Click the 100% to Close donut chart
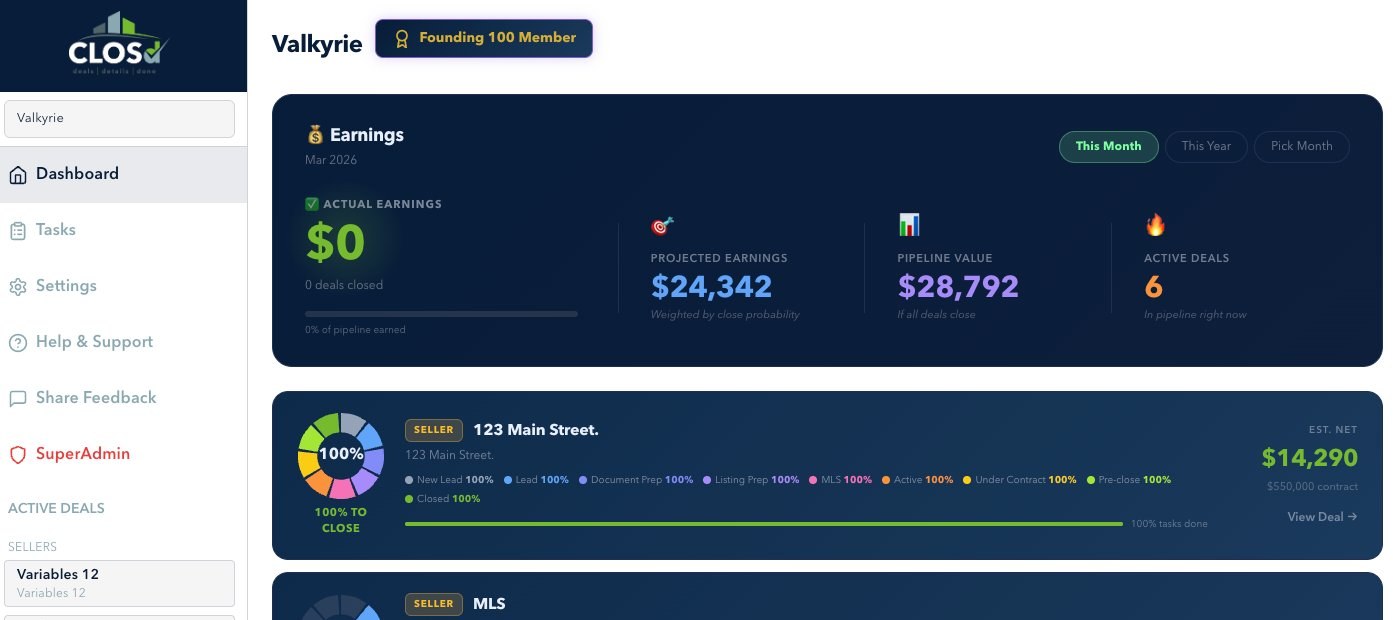This screenshot has height=620, width=1393. pyautogui.click(x=340, y=453)
